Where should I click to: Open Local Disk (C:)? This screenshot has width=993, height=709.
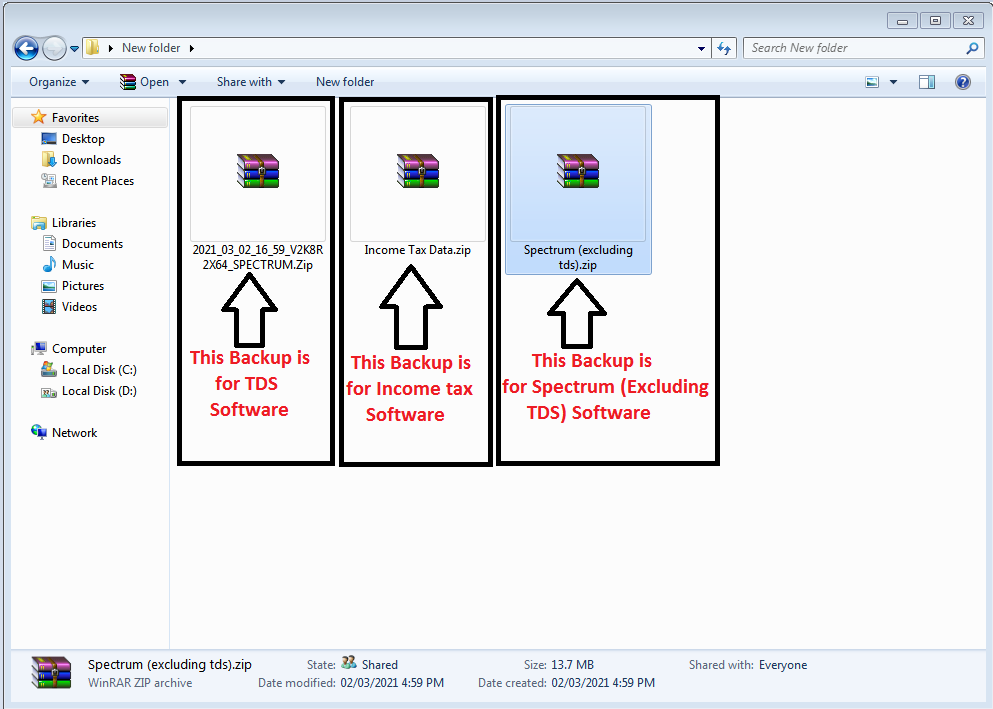(99, 370)
